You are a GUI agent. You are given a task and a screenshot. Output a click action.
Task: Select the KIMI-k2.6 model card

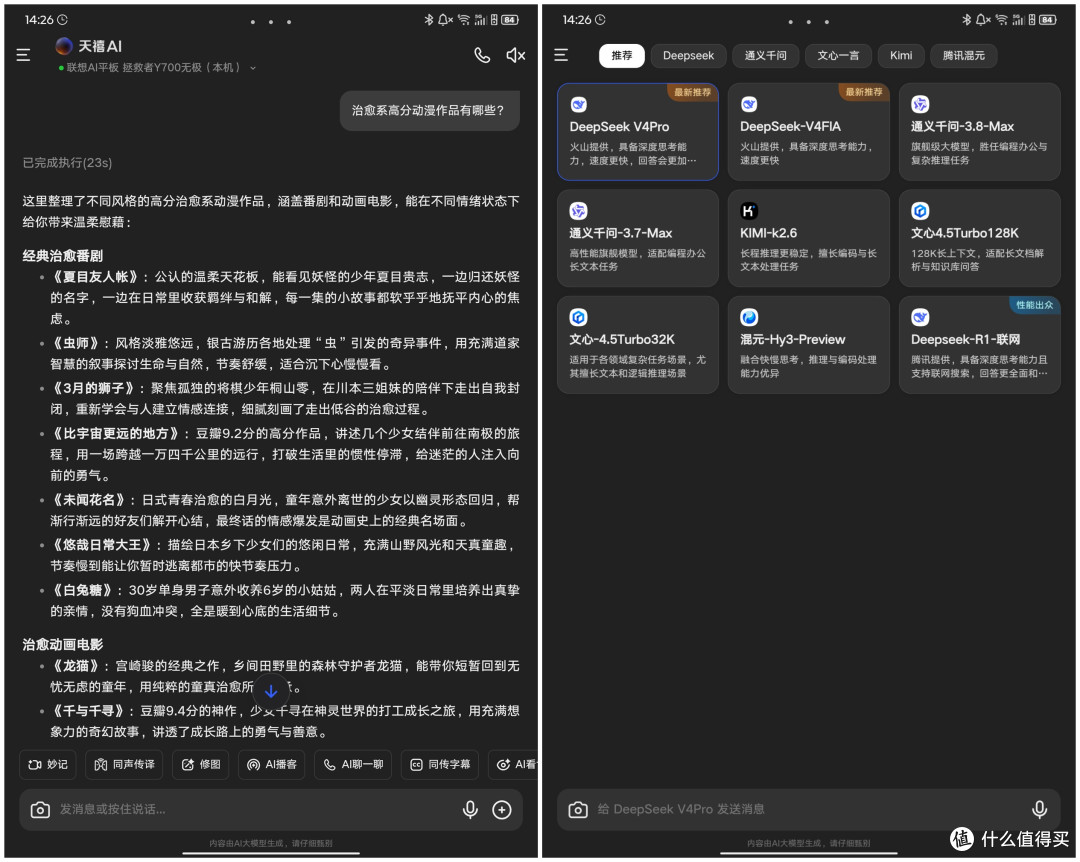coord(809,238)
